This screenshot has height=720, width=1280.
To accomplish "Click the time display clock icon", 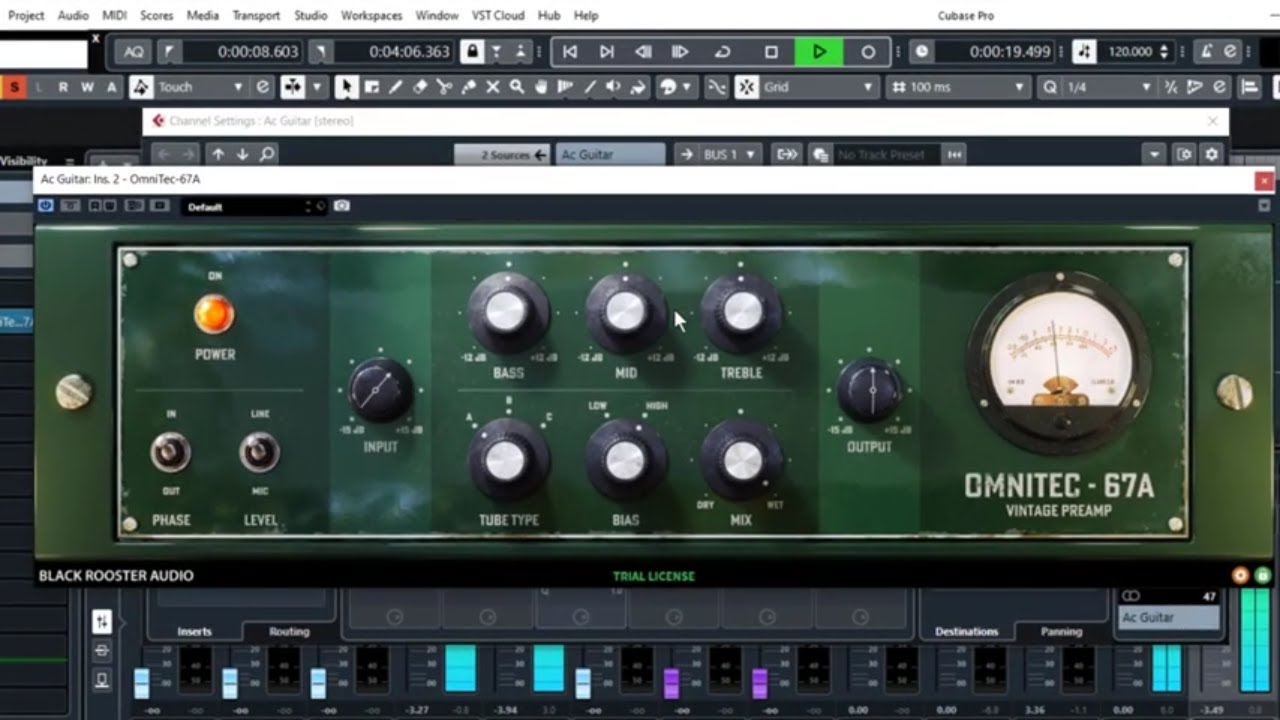I will point(921,52).
